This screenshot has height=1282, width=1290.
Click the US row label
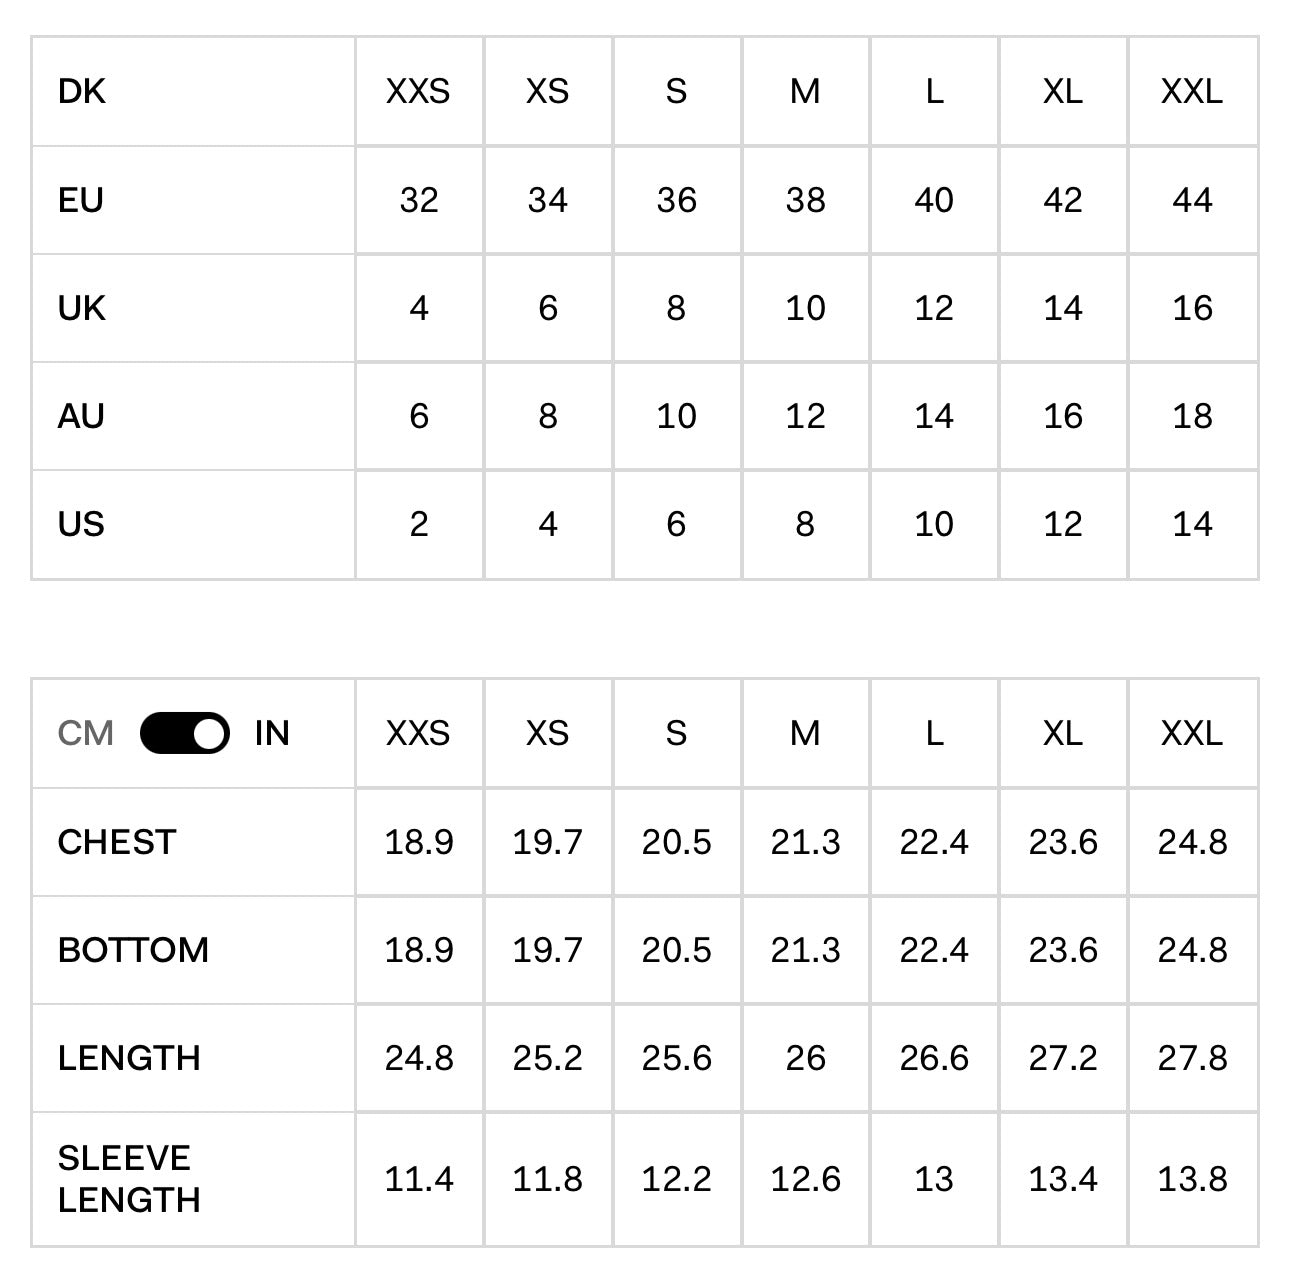coord(81,524)
